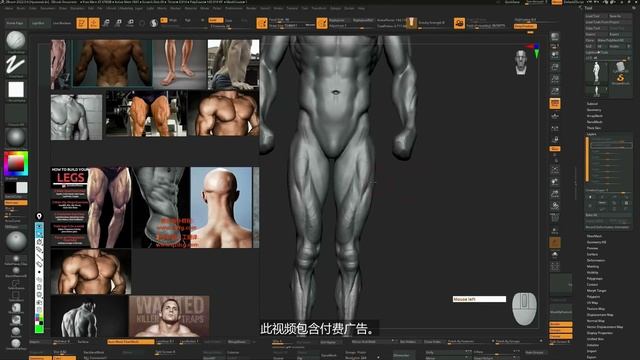Enable the Zsub sculpt mode

229,20
